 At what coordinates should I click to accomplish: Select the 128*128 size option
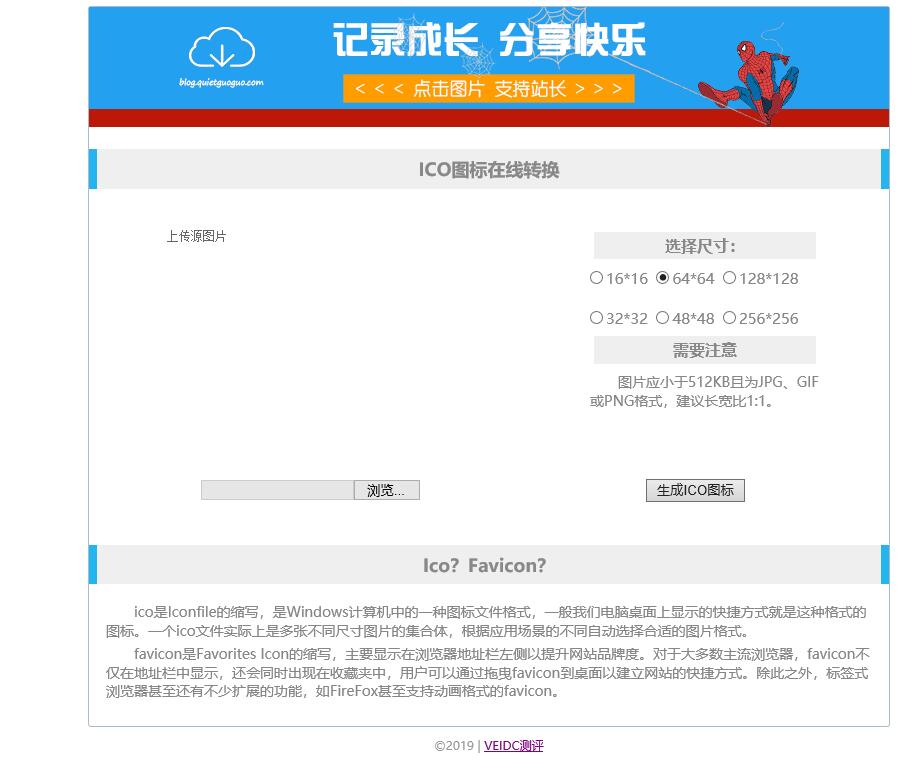(730, 278)
